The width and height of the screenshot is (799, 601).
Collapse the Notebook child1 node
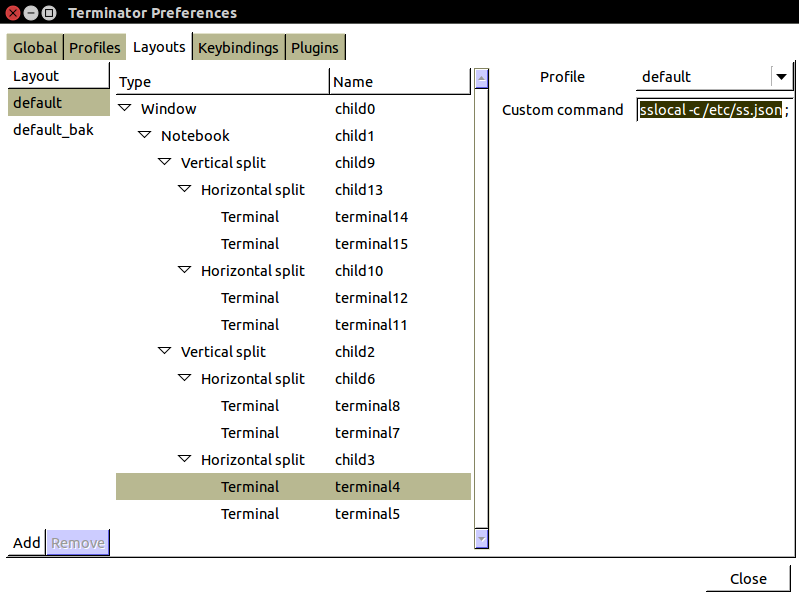coord(145,135)
